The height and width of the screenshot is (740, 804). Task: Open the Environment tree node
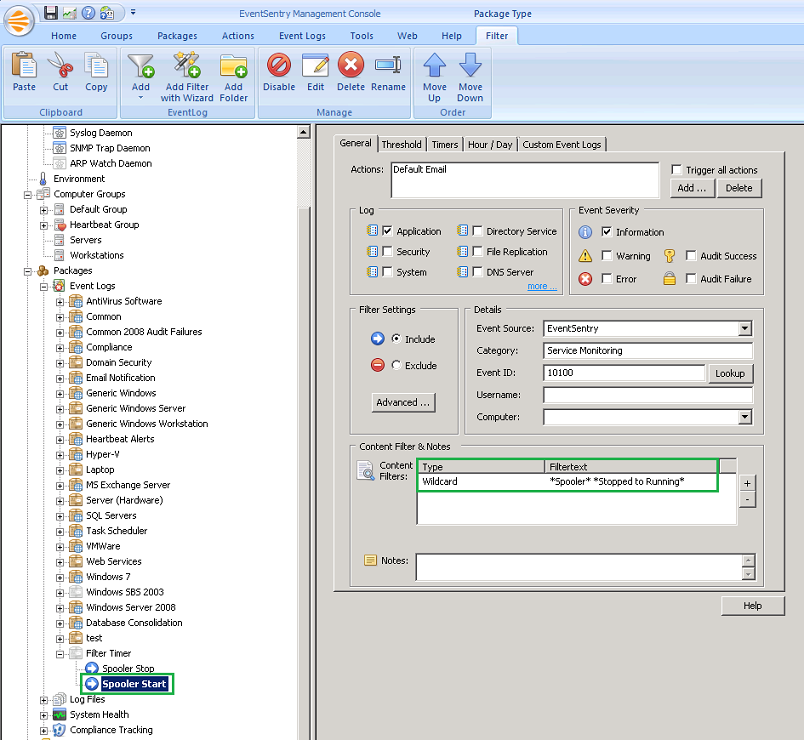pos(79,178)
